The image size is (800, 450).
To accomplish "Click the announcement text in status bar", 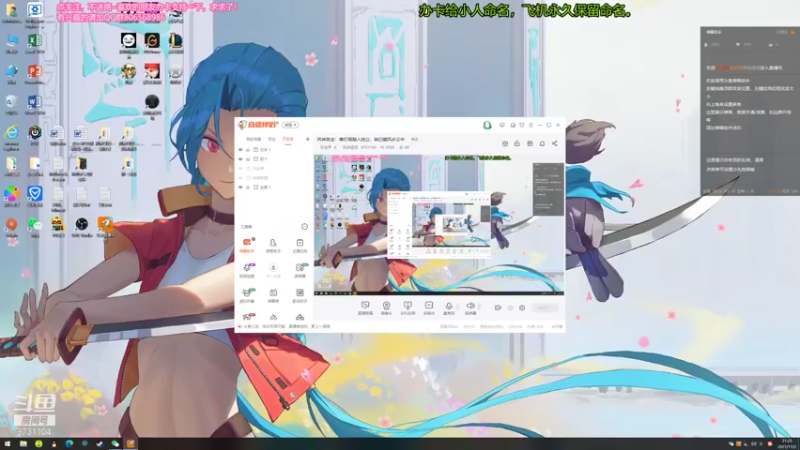I will click(x=287, y=327).
